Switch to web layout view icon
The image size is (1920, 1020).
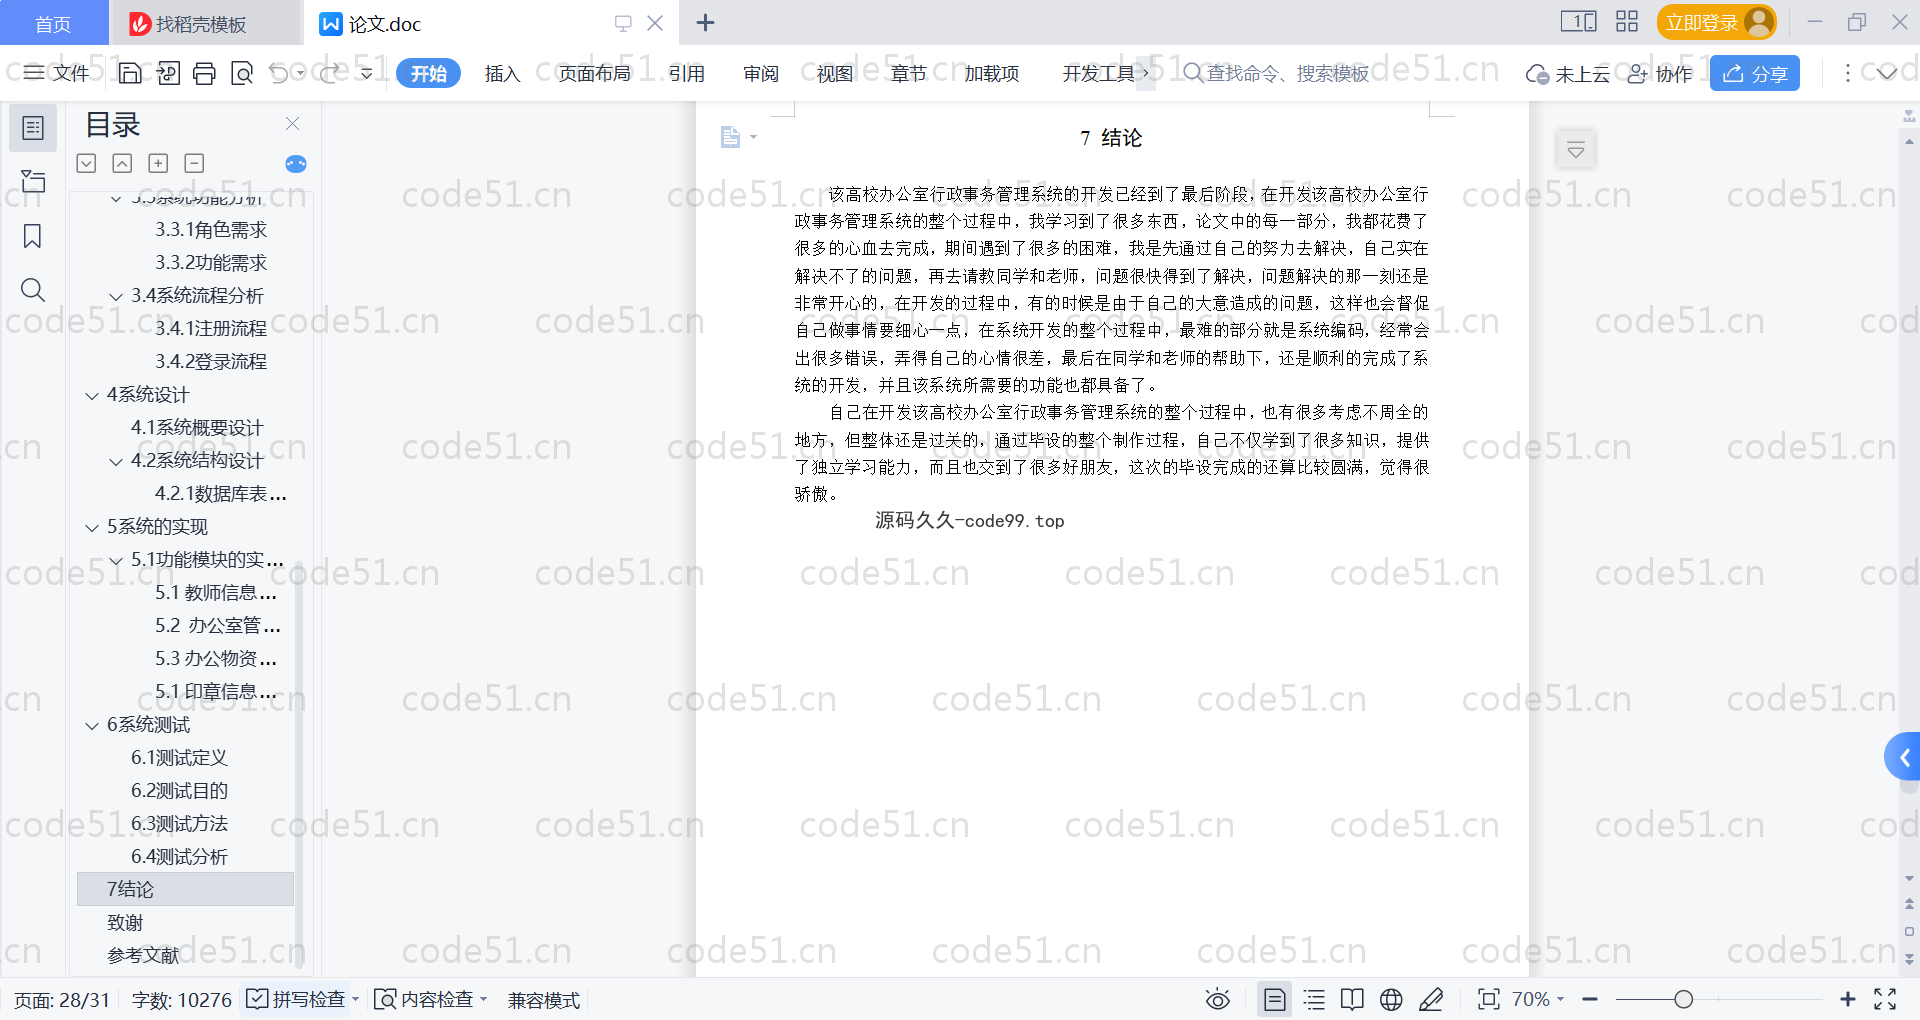tap(1391, 999)
